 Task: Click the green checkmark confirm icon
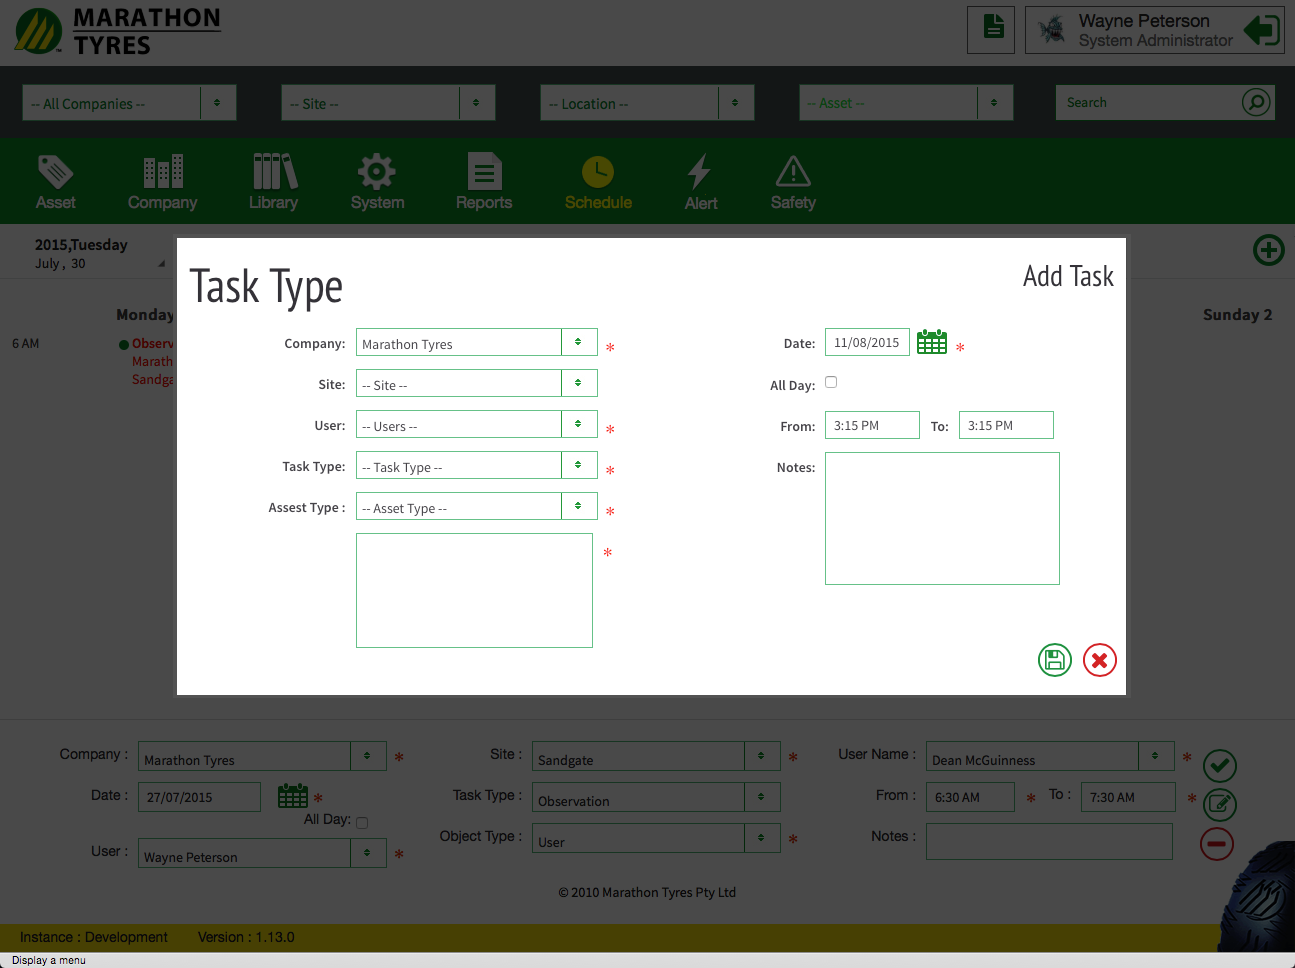coord(1219,766)
